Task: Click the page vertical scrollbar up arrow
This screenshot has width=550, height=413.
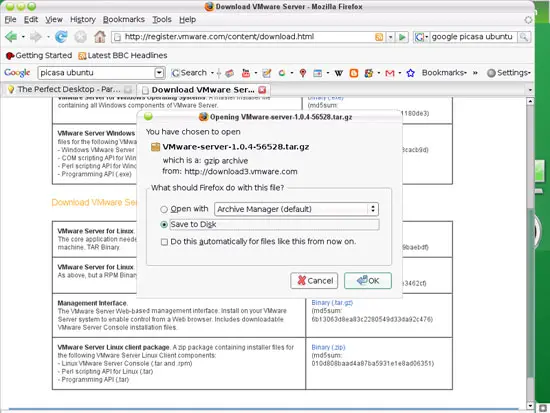Action: tap(530, 101)
